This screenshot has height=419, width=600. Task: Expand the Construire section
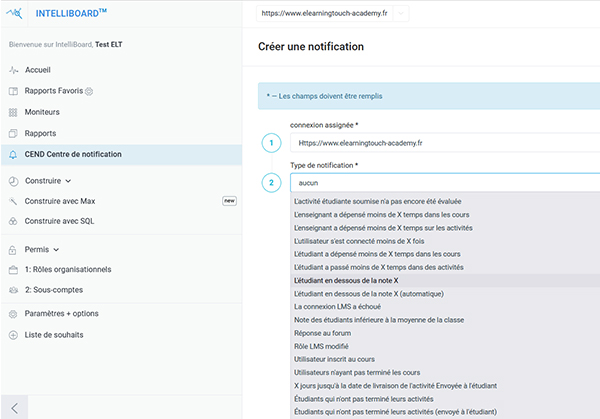point(48,181)
